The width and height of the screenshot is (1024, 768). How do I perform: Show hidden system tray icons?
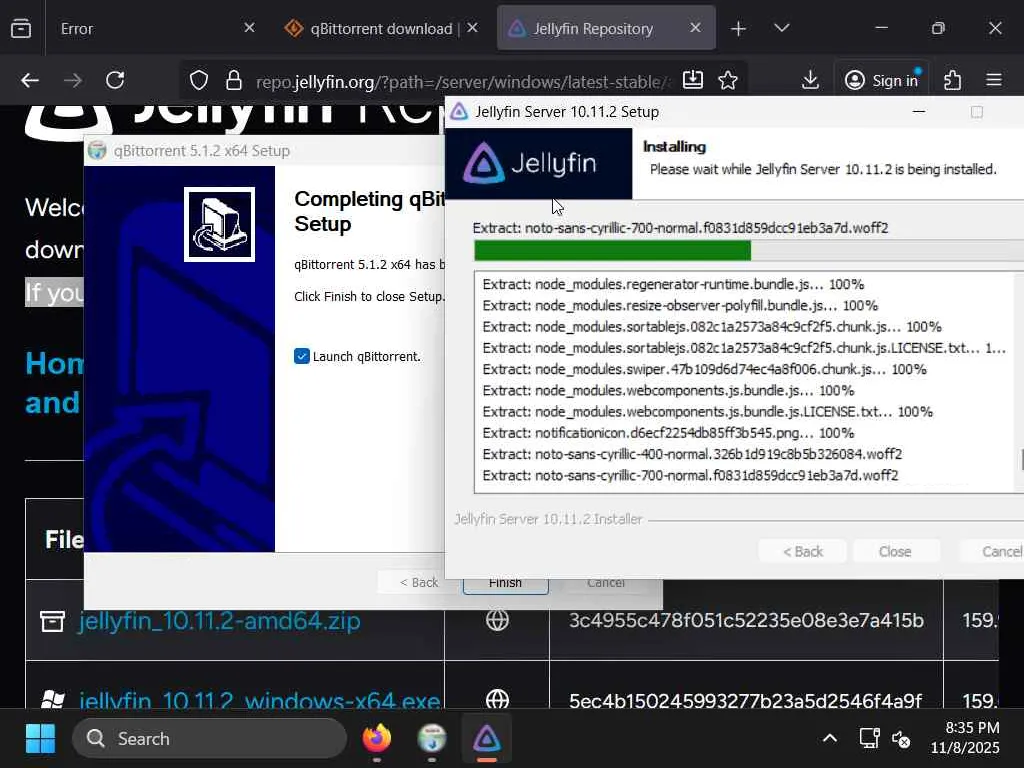(x=829, y=739)
